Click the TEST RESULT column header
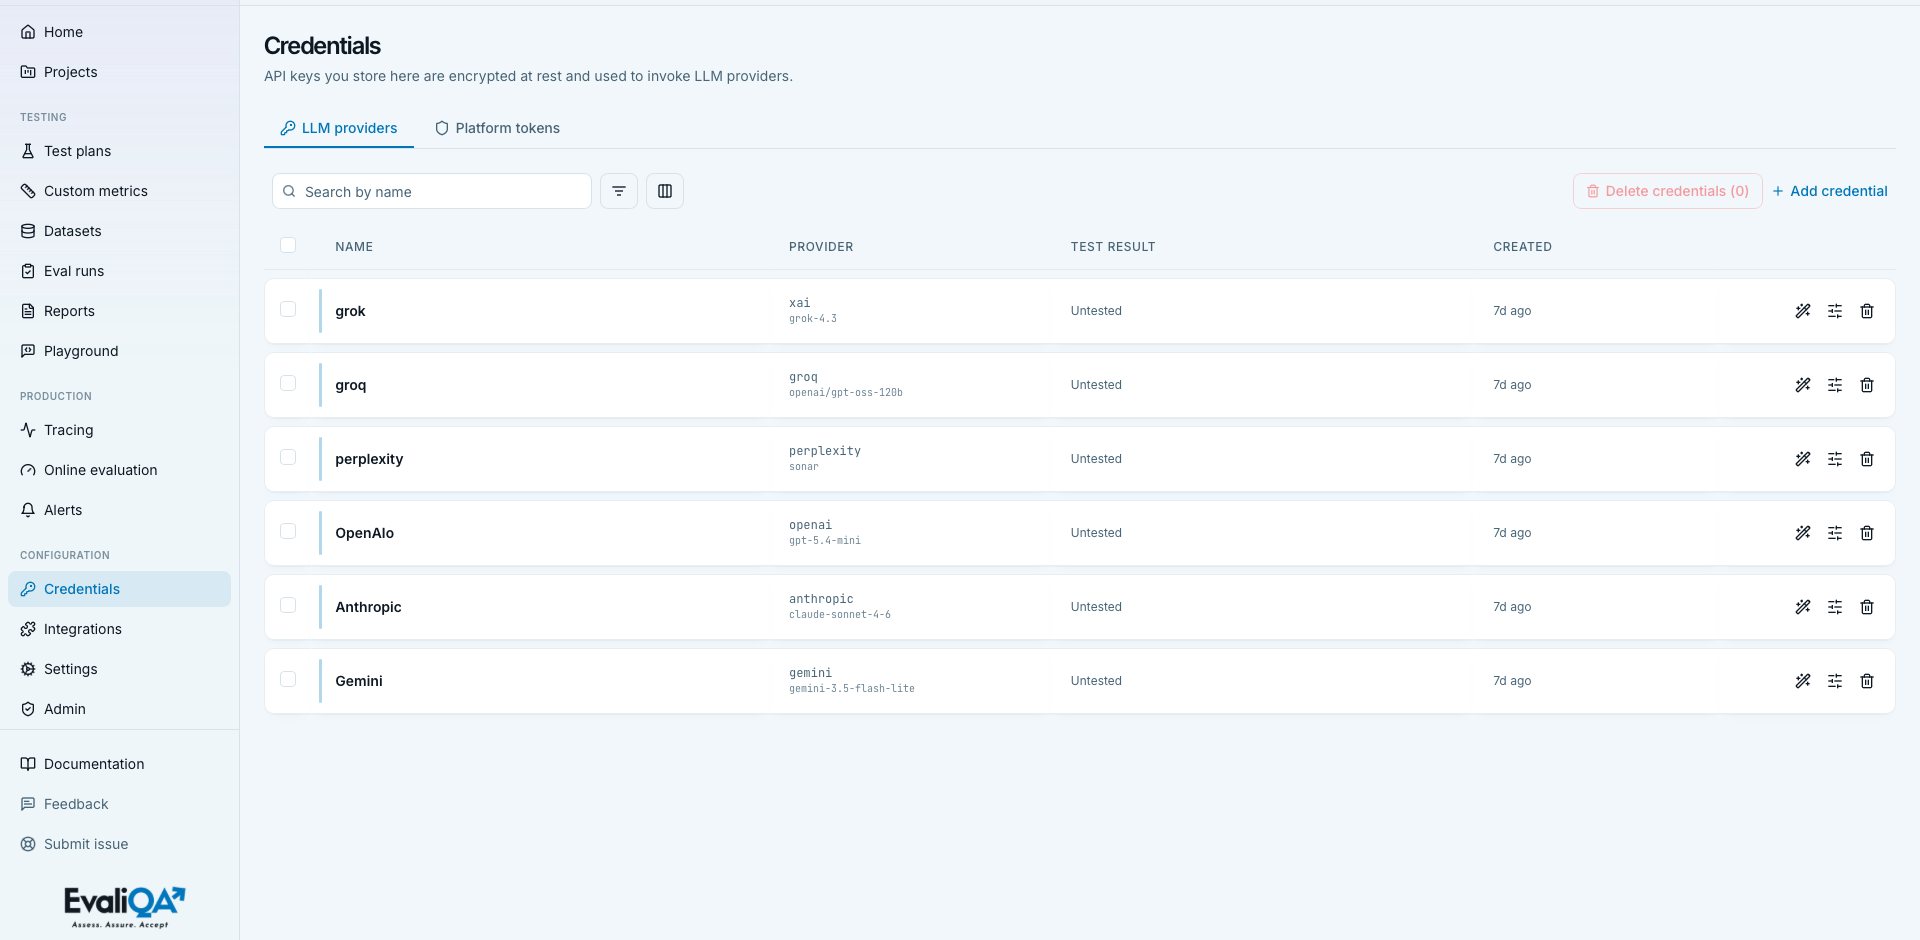1920x940 pixels. coord(1113,247)
